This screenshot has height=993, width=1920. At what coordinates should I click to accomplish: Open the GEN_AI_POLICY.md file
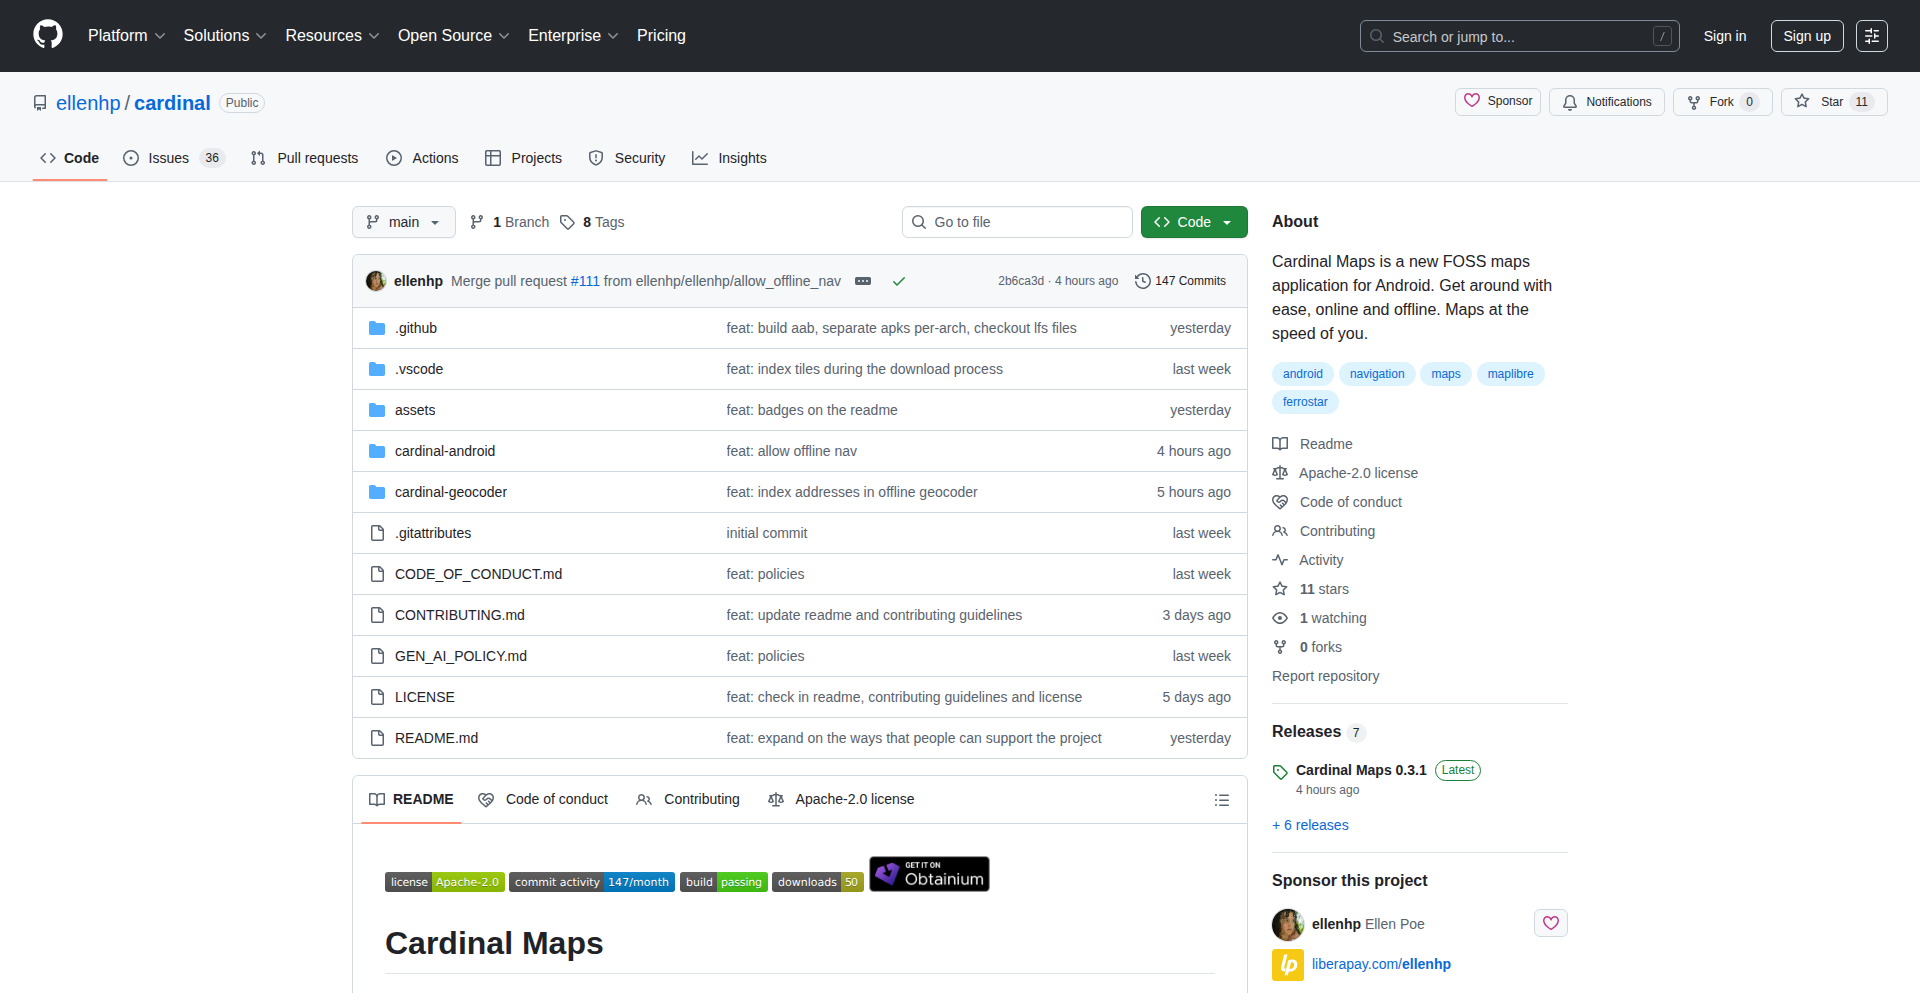click(x=461, y=656)
